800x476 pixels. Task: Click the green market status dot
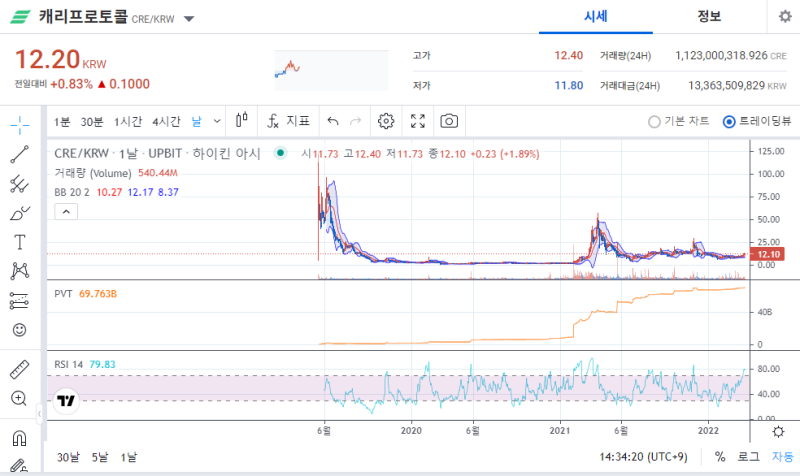pos(280,153)
